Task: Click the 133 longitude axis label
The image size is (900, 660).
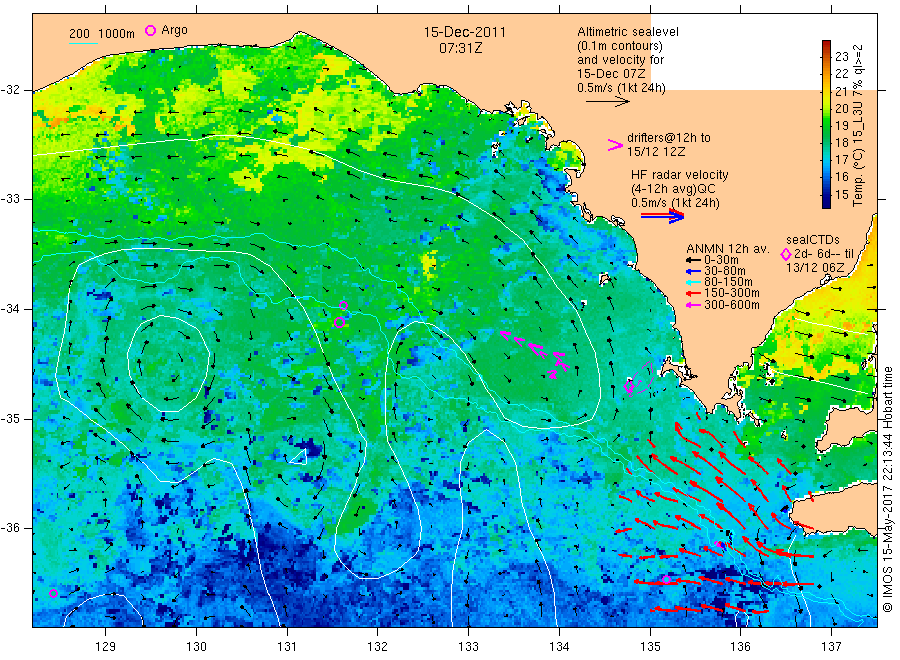Action: pyautogui.click(x=468, y=646)
